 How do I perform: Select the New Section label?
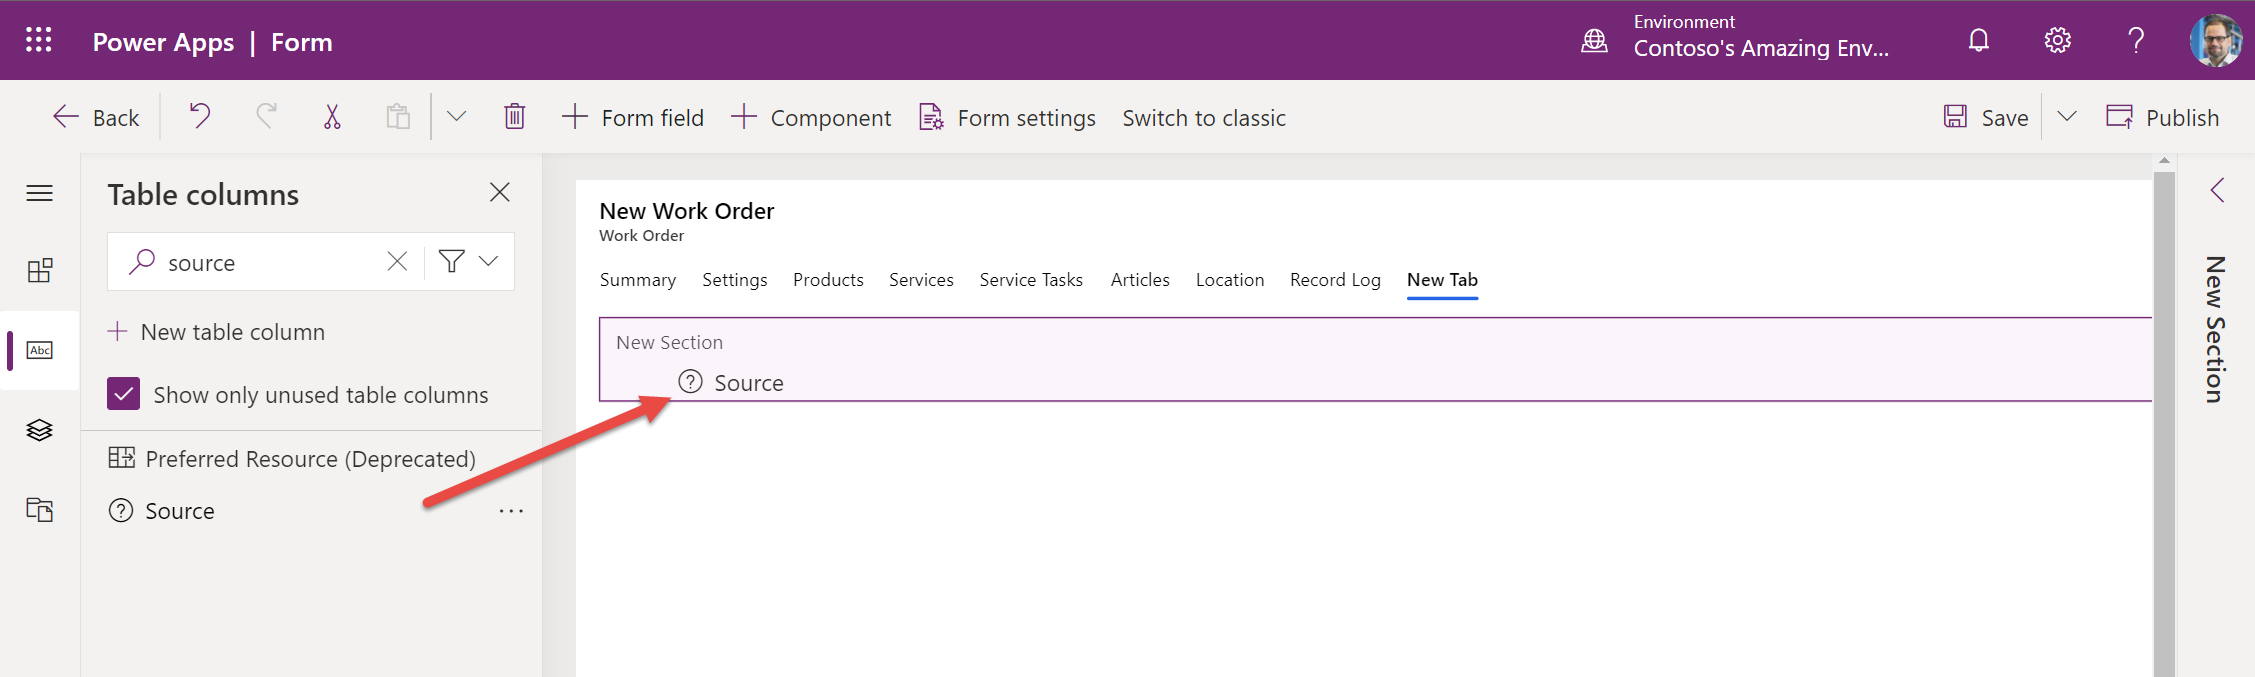(x=669, y=343)
